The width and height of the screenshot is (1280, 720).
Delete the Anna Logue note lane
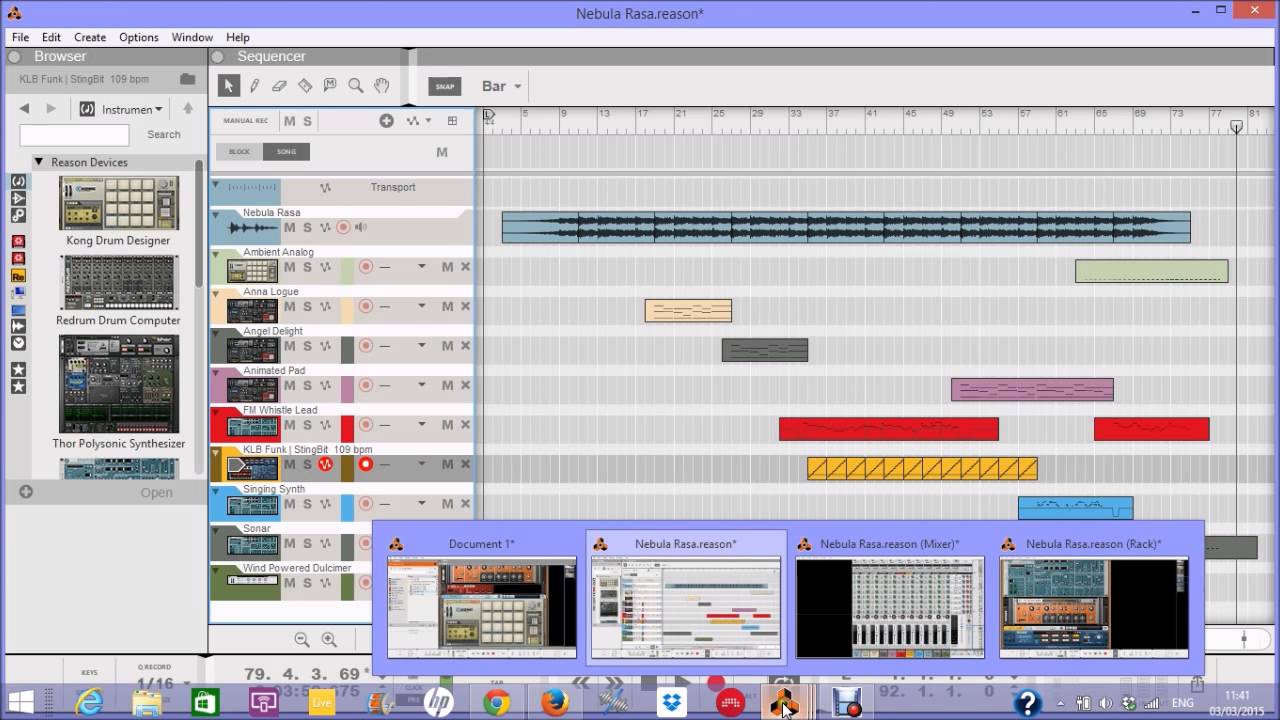pyautogui.click(x=465, y=306)
